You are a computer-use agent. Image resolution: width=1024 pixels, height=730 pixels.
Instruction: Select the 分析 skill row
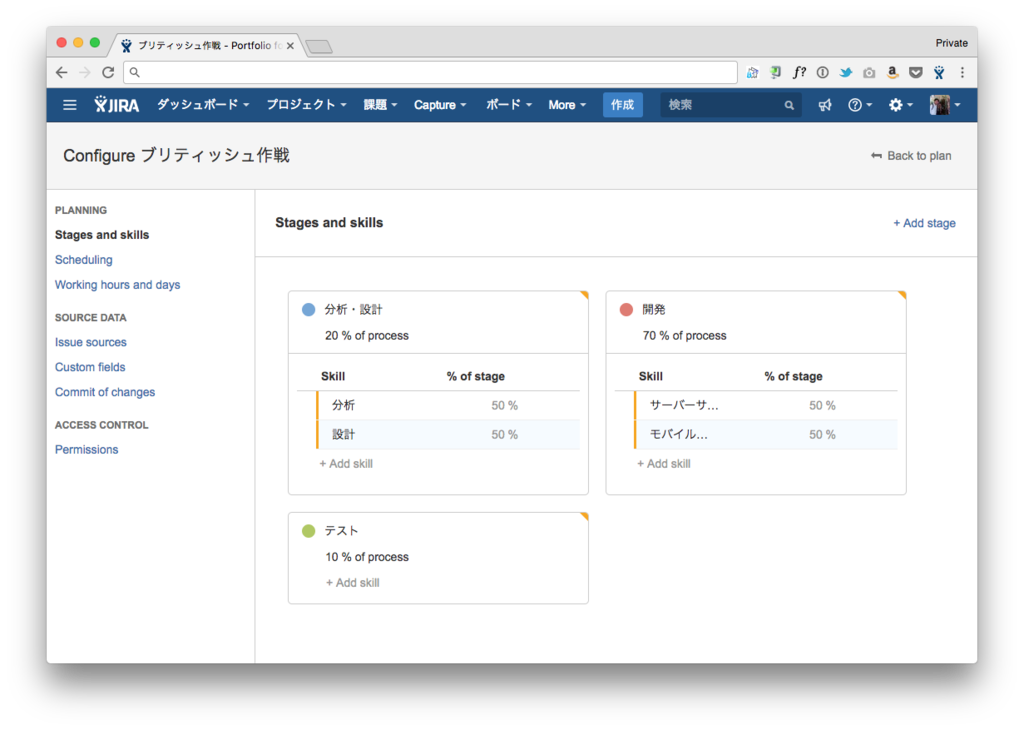click(448, 405)
